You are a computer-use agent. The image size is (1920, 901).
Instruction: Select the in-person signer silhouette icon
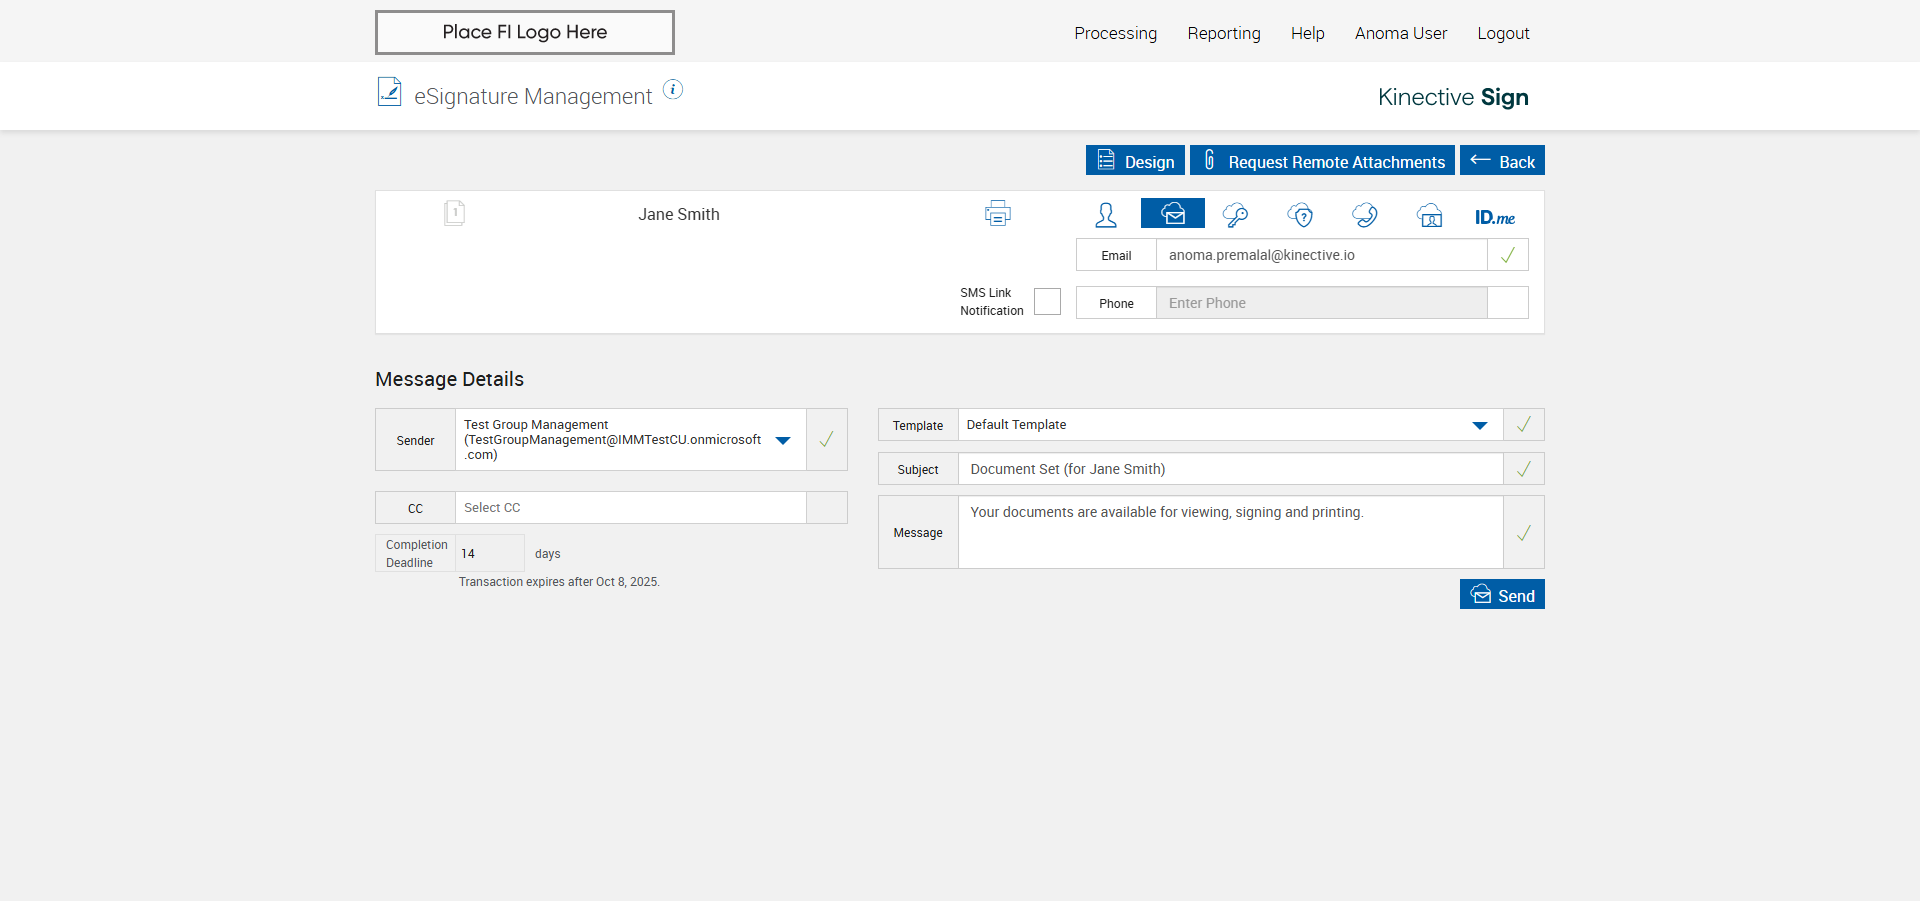tap(1106, 215)
